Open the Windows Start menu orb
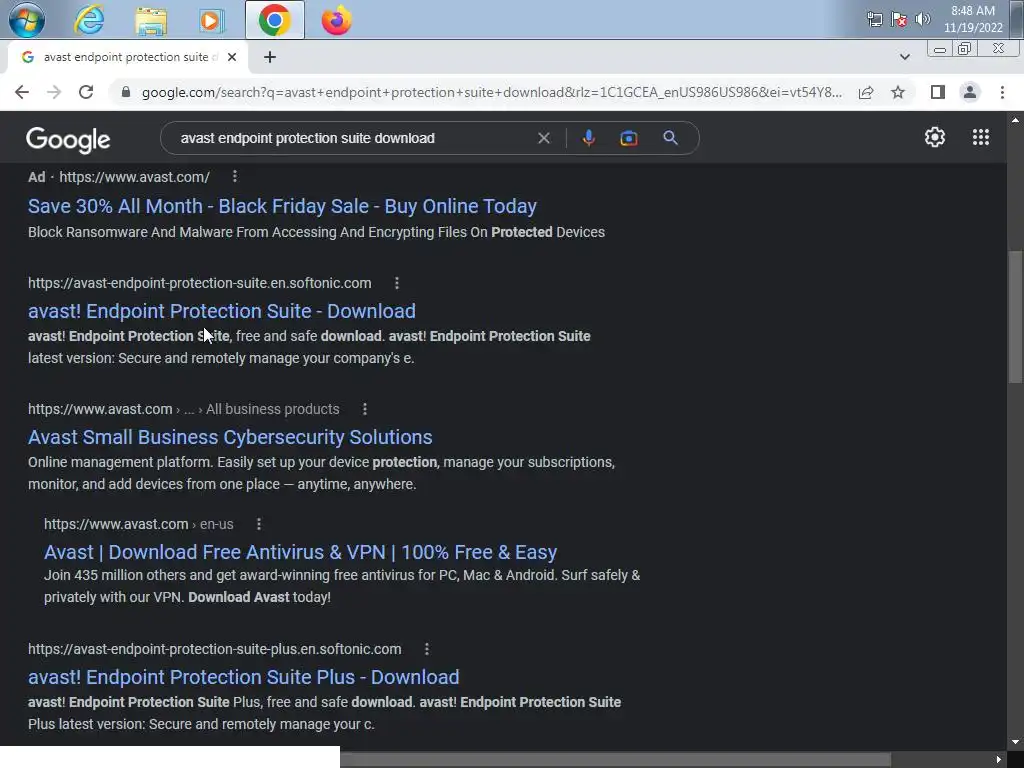This screenshot has width=1024, height=768. coord(27,20)
